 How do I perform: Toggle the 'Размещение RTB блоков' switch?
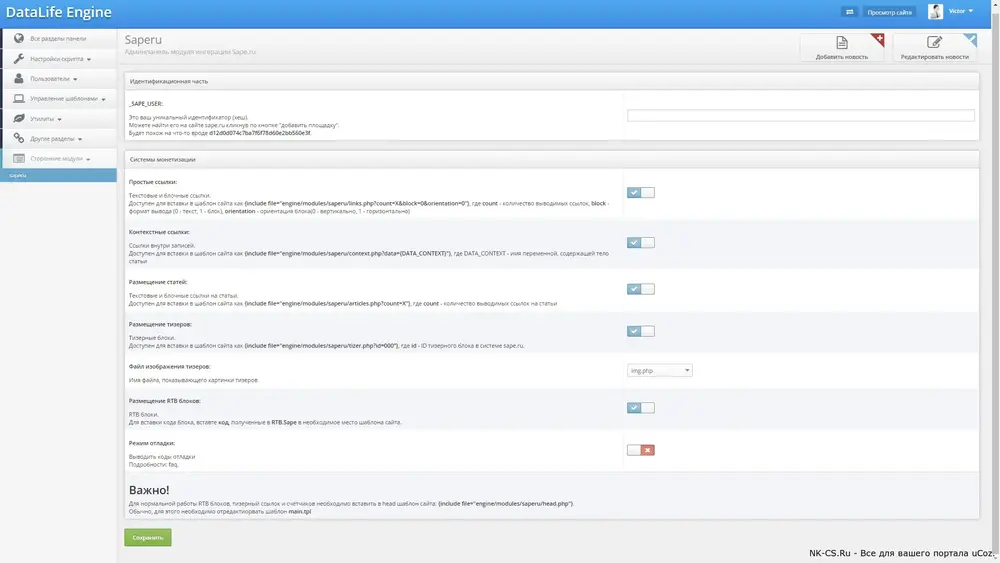[x=640, y=408]
